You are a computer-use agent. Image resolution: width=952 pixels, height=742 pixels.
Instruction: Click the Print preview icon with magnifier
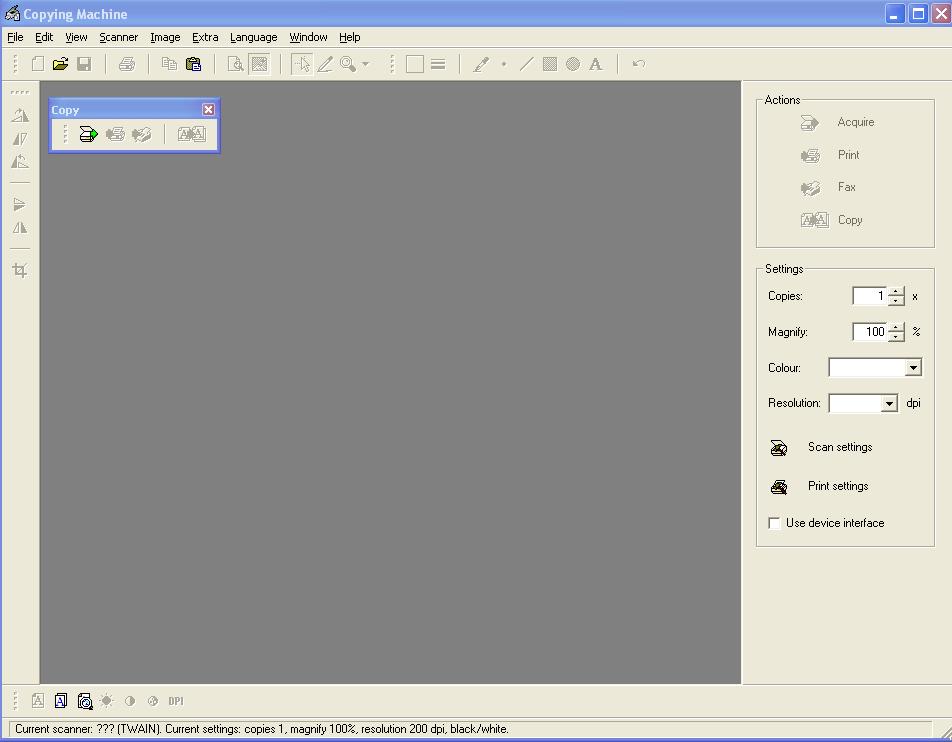235,64
